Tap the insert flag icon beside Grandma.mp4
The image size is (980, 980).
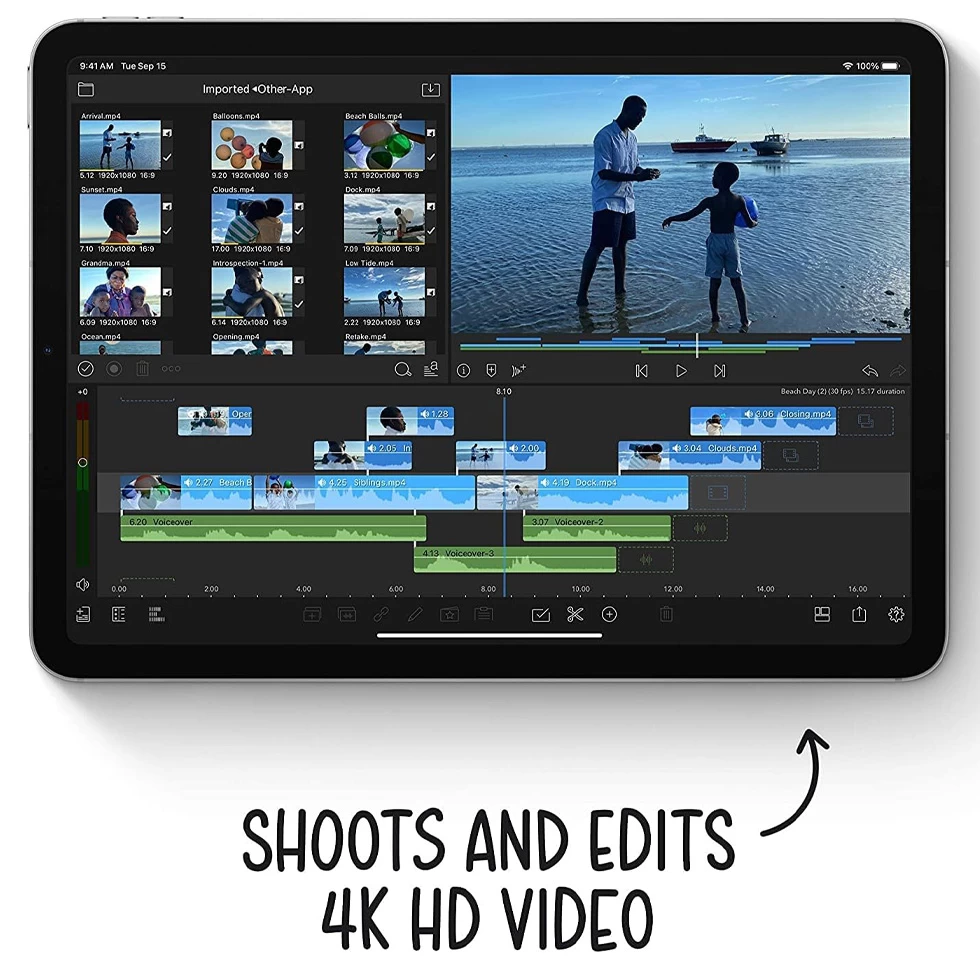pos(168,292)
